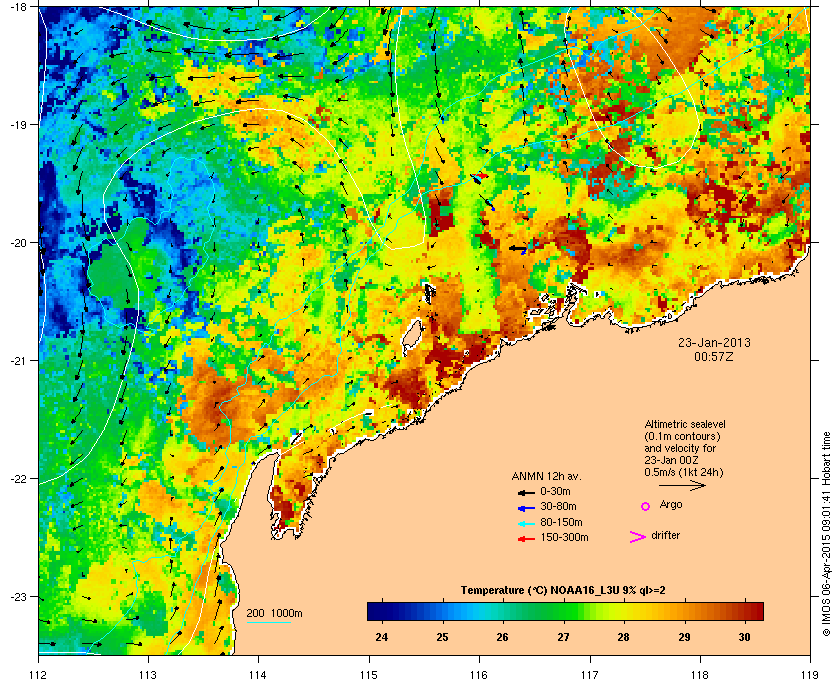840x680 pixels.
Task: Select the 150-300m depth label
Action: tap(564, 537)
